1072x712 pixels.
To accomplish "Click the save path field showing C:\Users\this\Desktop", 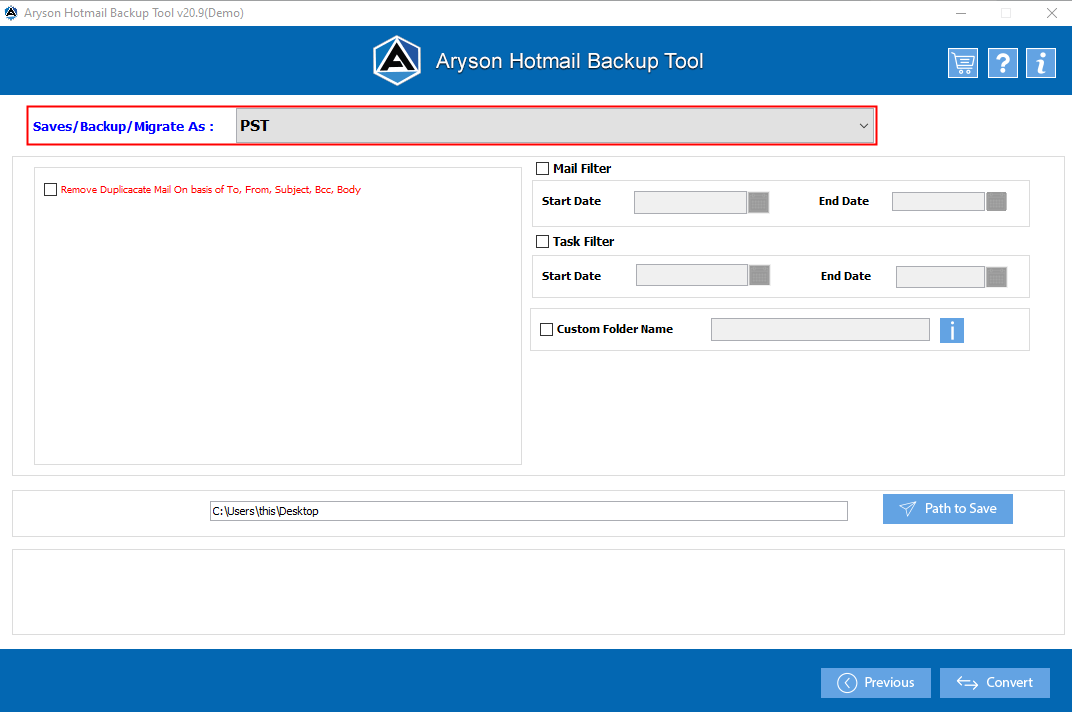I will pyautogui.click(x=528, y=511).
